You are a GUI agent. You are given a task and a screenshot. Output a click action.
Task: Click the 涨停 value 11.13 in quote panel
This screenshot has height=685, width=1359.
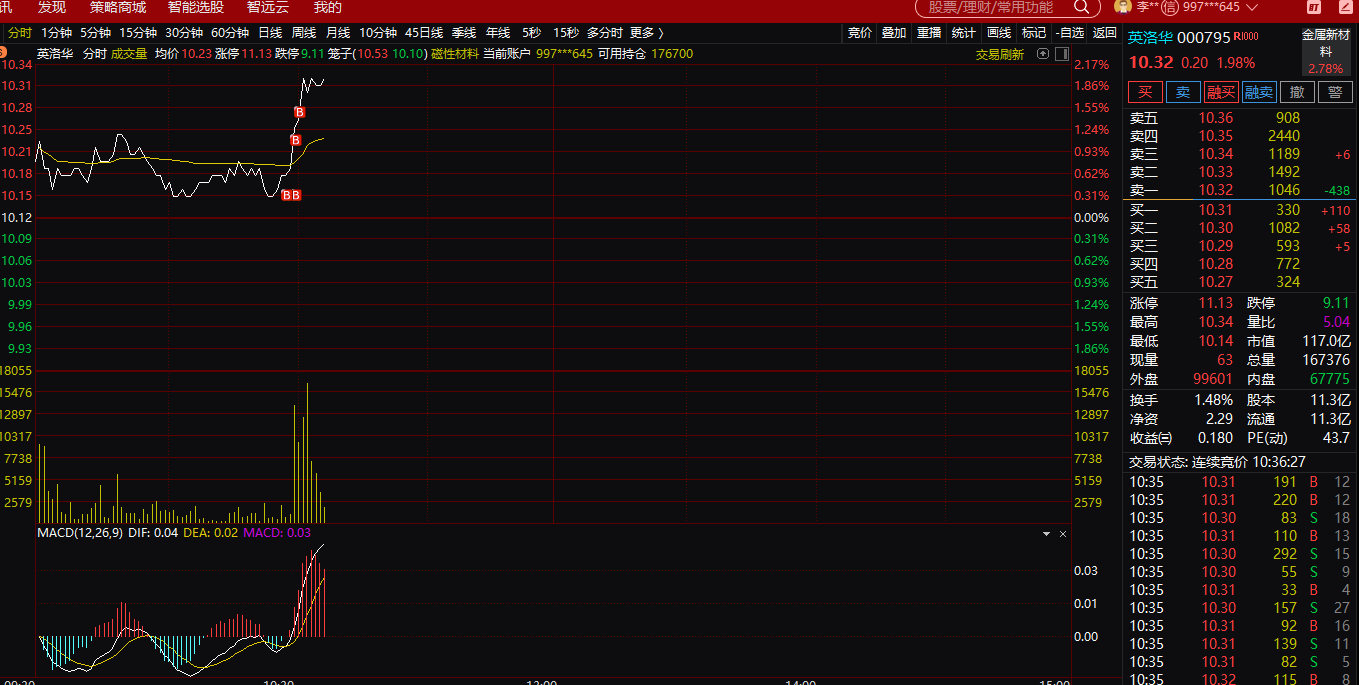(x=1216, y=303)
